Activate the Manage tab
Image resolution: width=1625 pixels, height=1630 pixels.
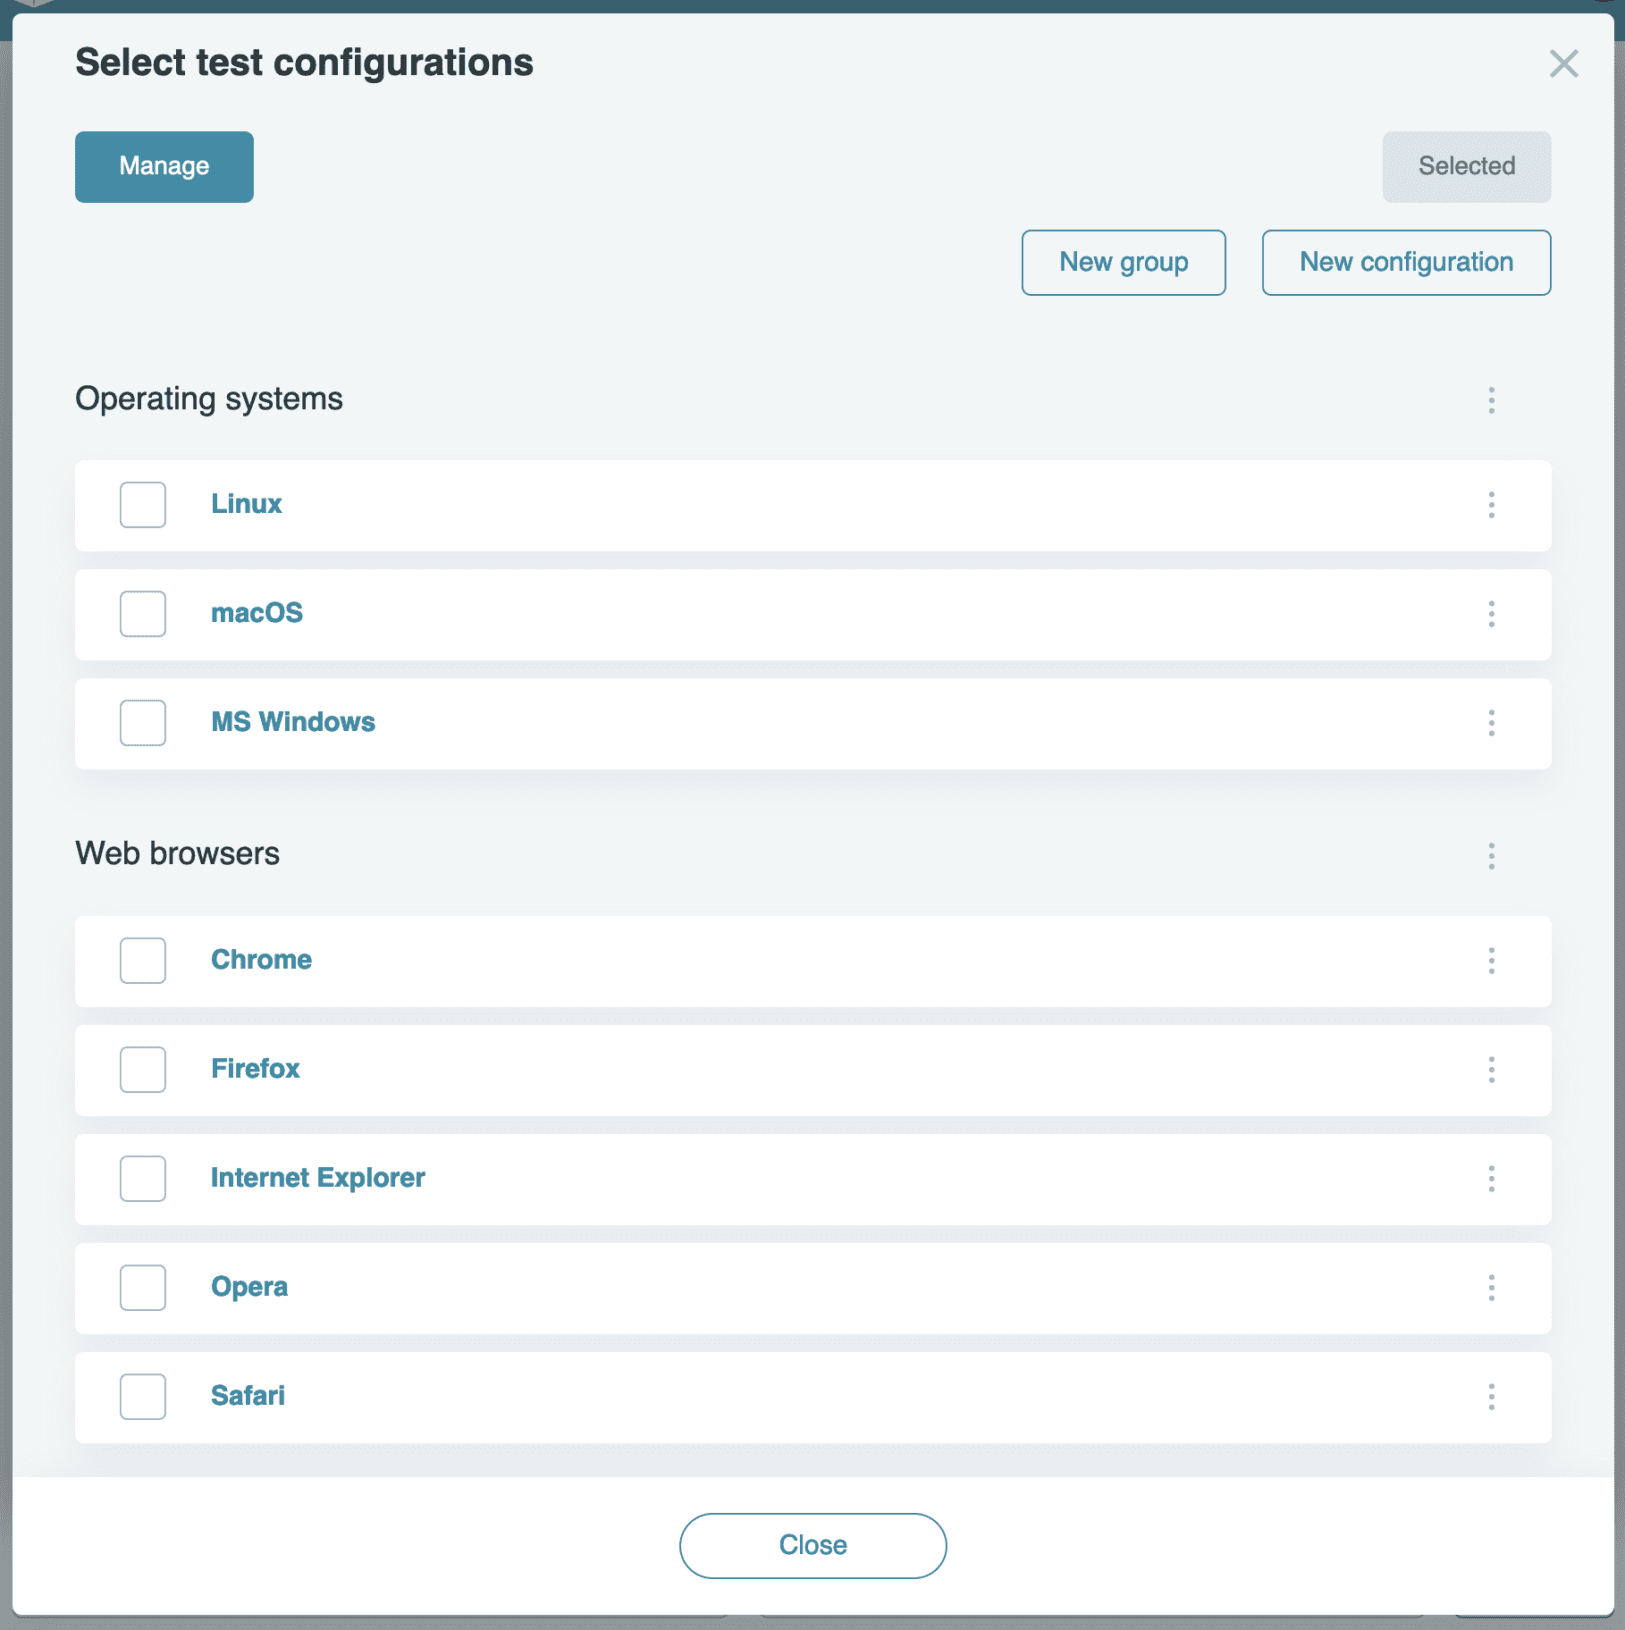[163, 166]
